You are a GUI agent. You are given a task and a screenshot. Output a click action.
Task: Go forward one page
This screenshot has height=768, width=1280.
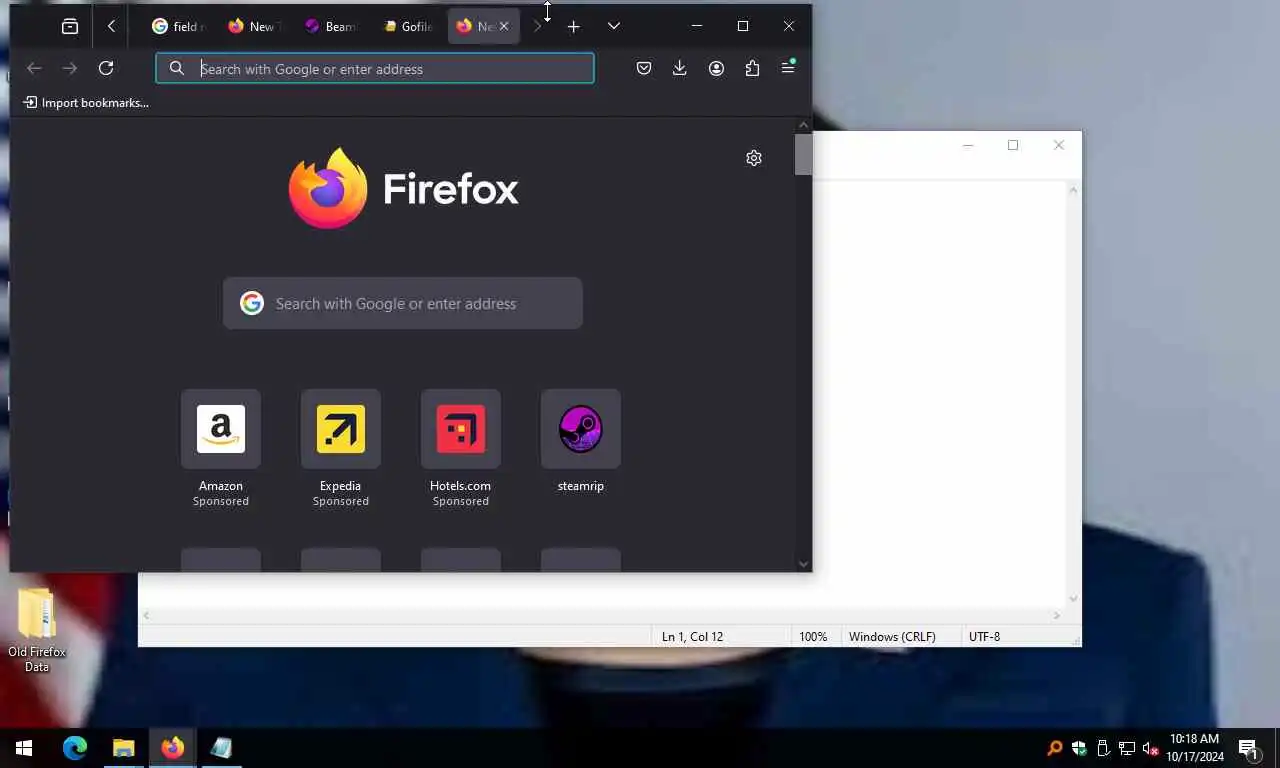pyautogui.click(x=70, y=68)
